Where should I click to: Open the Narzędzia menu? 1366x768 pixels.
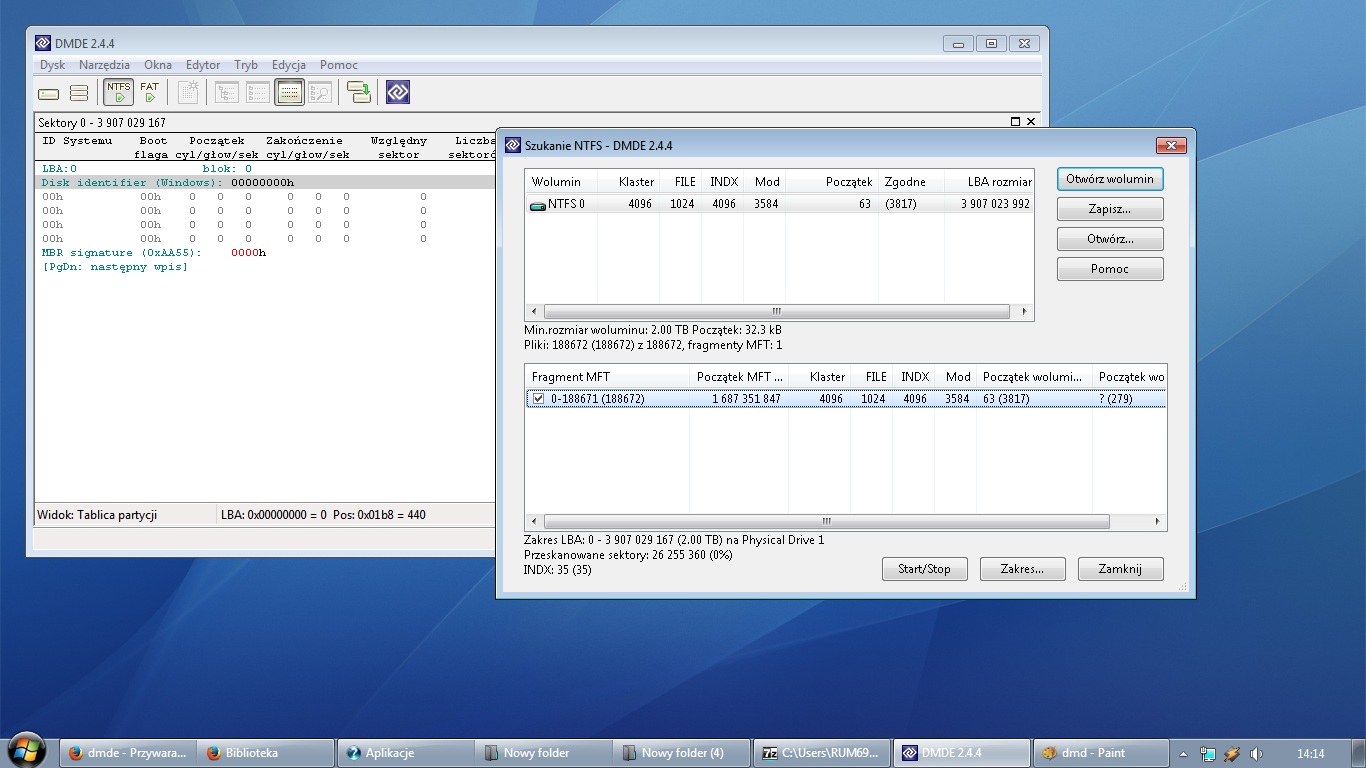pos(104,65)
